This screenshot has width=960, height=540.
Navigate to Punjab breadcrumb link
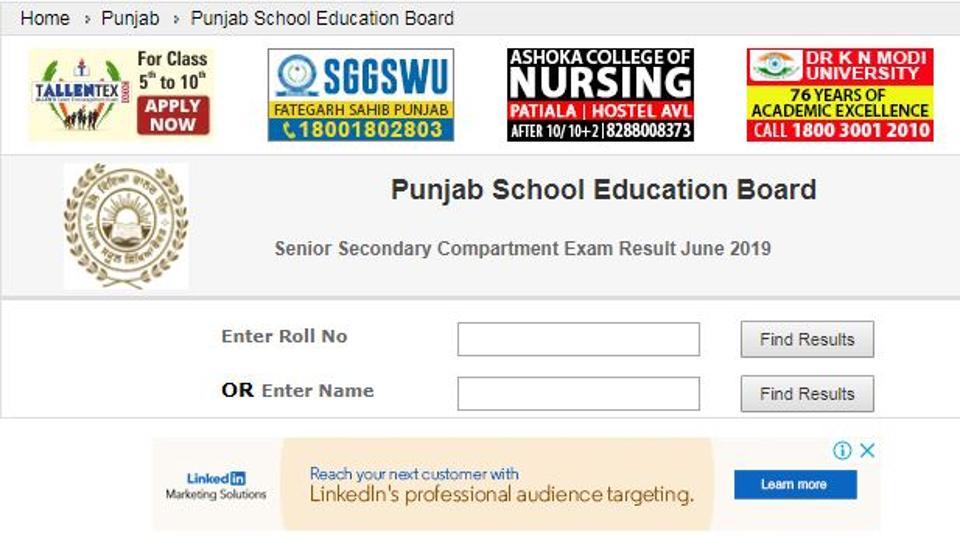[130, 18]
